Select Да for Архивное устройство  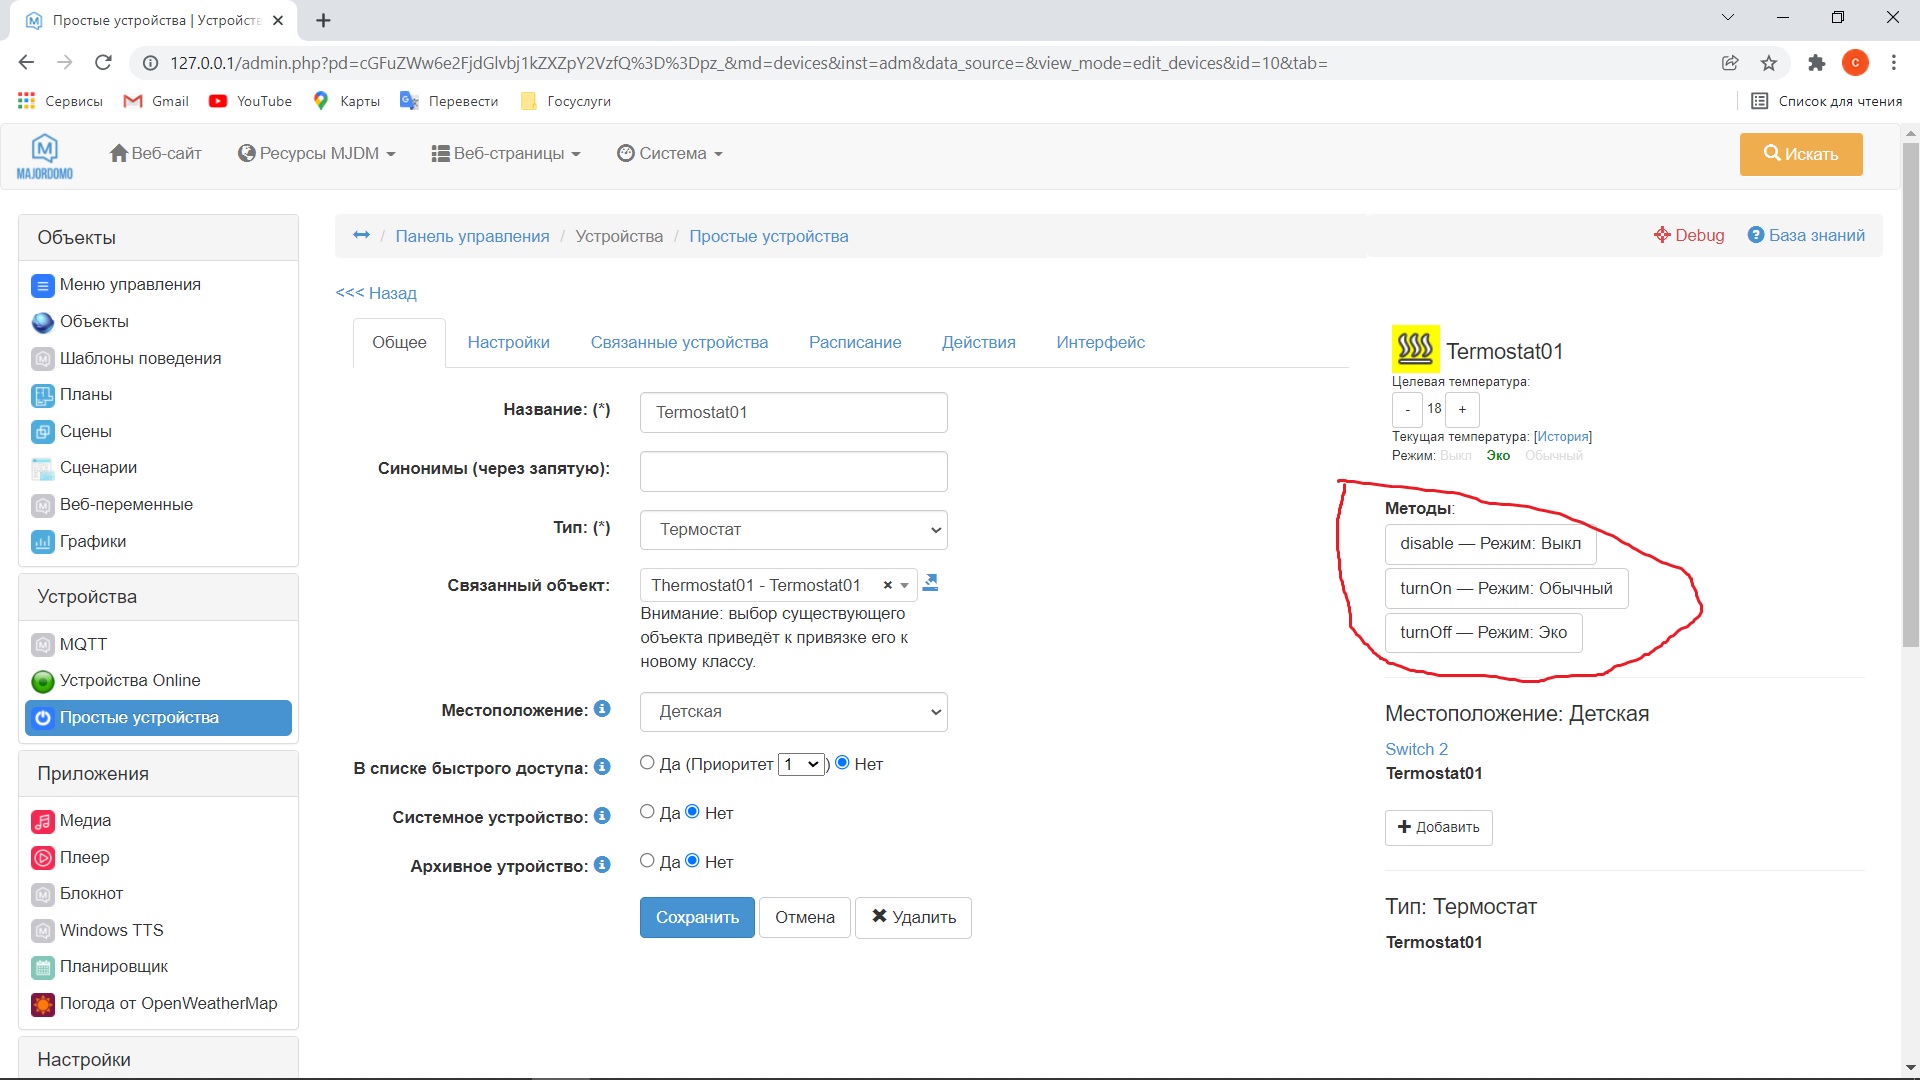point(647,861)
